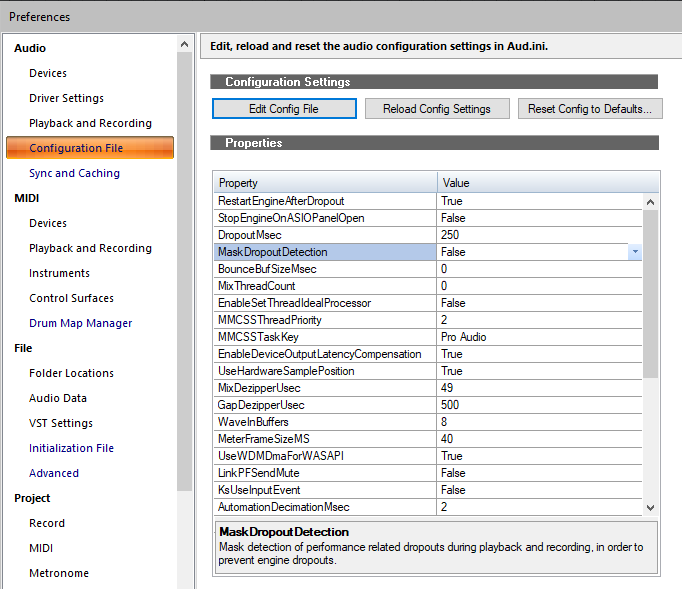
Task: Open VST Settings under File
Action: click(61, 423)
